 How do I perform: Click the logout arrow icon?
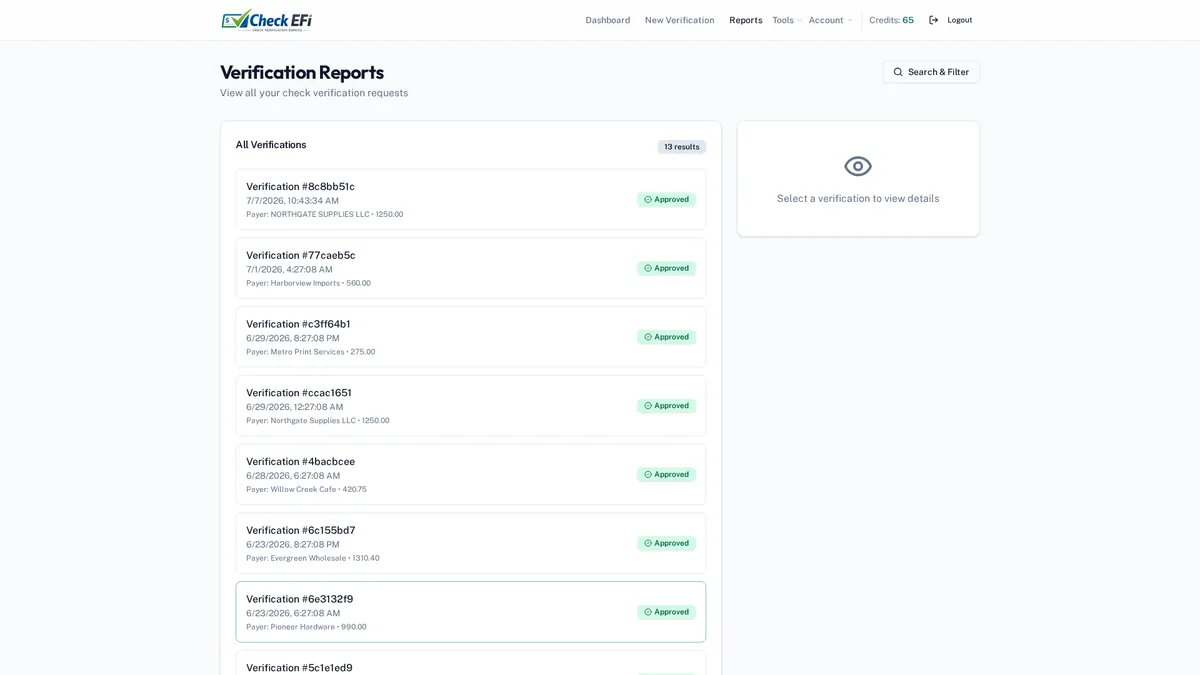coord(934,20)
